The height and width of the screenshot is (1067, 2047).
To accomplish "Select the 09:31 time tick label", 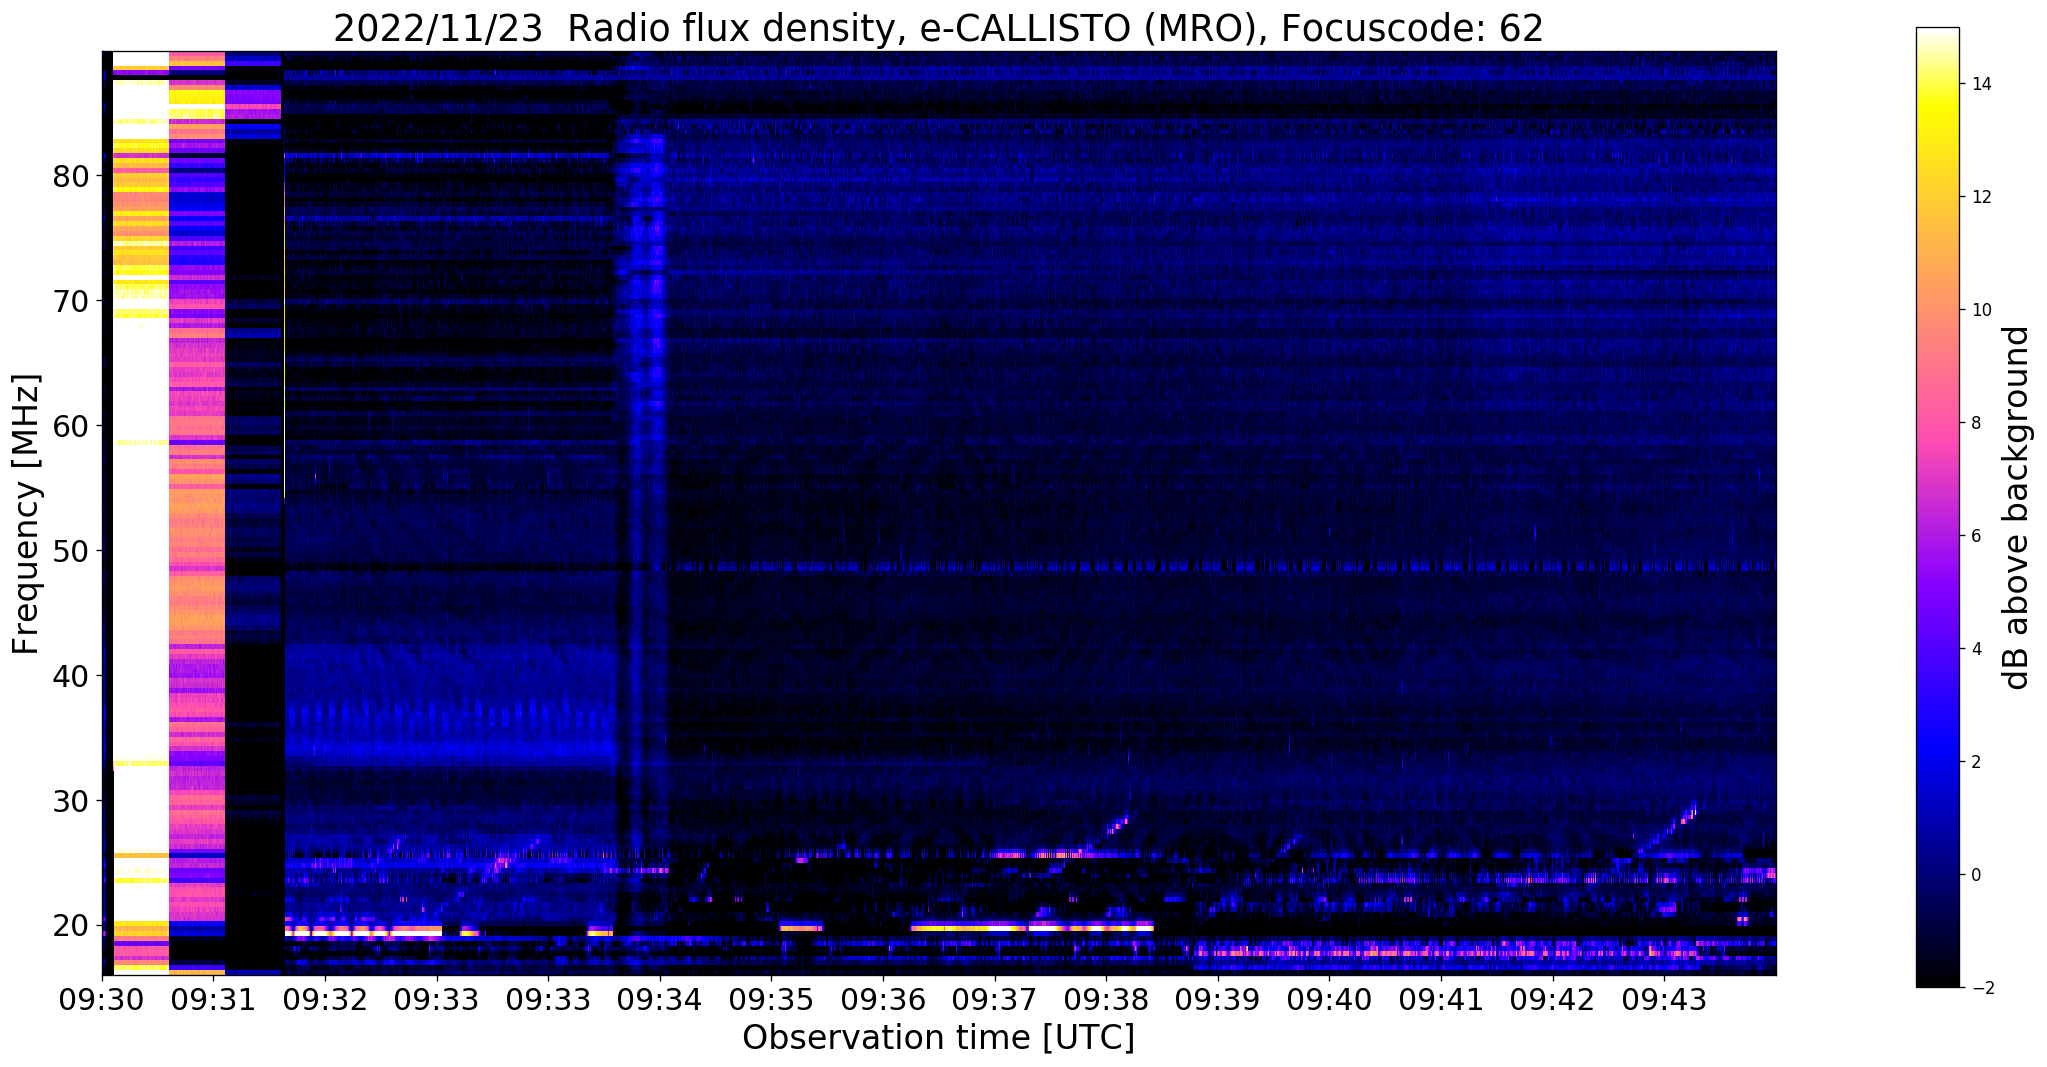I will click(214, 1000).
